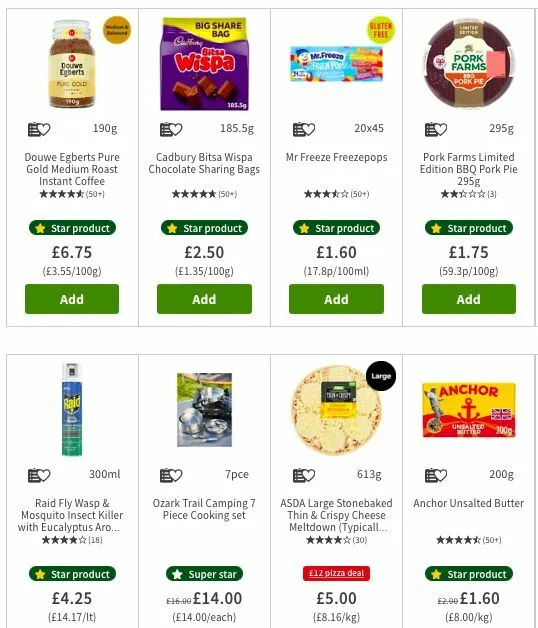Viewport: 538px width, 628px height.
Task: Add Douwe Egberts coffee to favourites list
Action: tap(39, 129)
